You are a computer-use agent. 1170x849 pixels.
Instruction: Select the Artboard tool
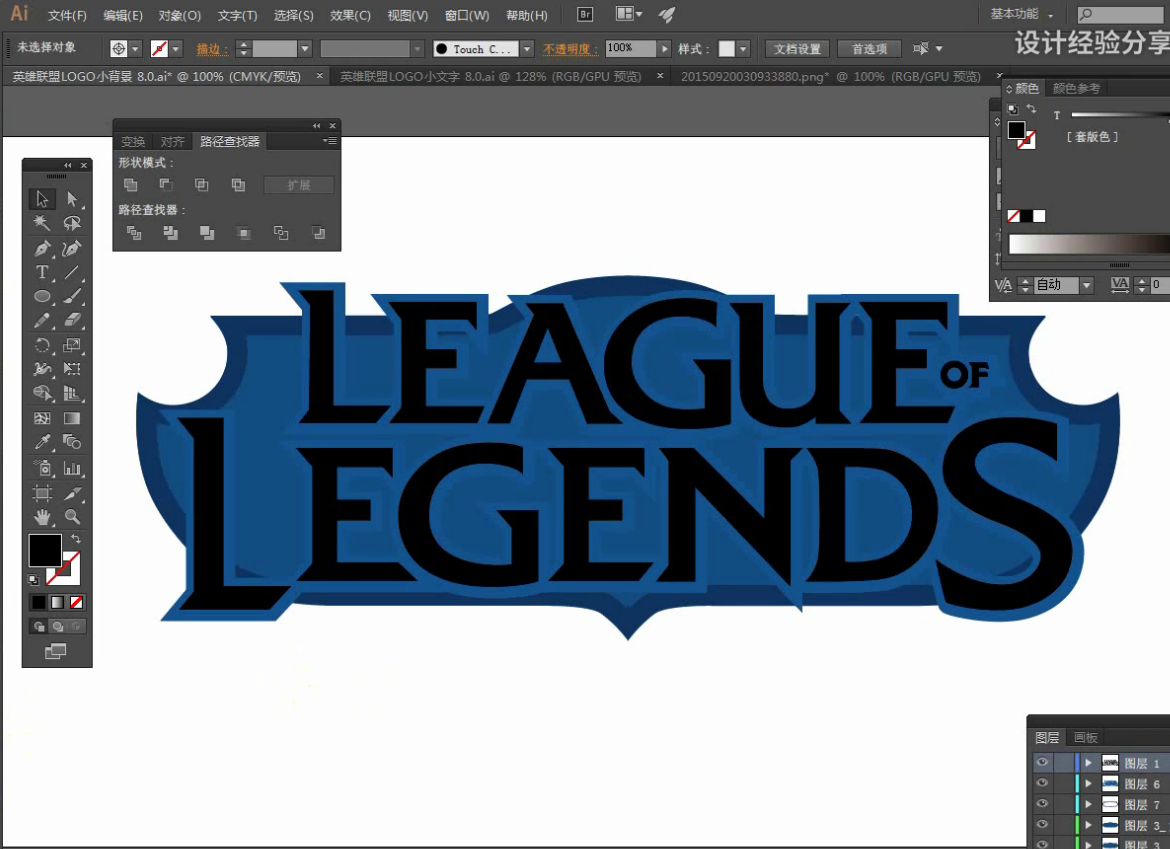click(x=42, y=493)
